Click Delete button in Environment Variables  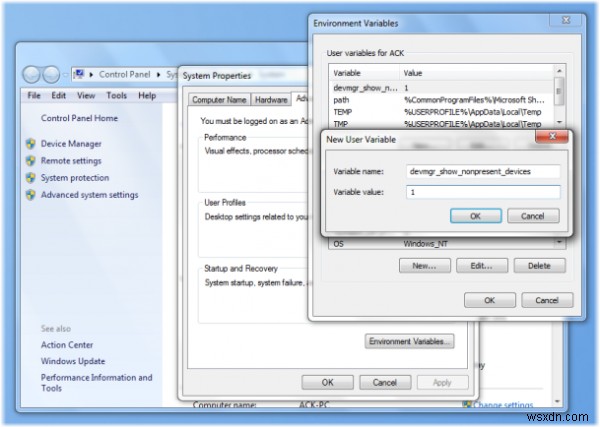click(x=539, y=266)
